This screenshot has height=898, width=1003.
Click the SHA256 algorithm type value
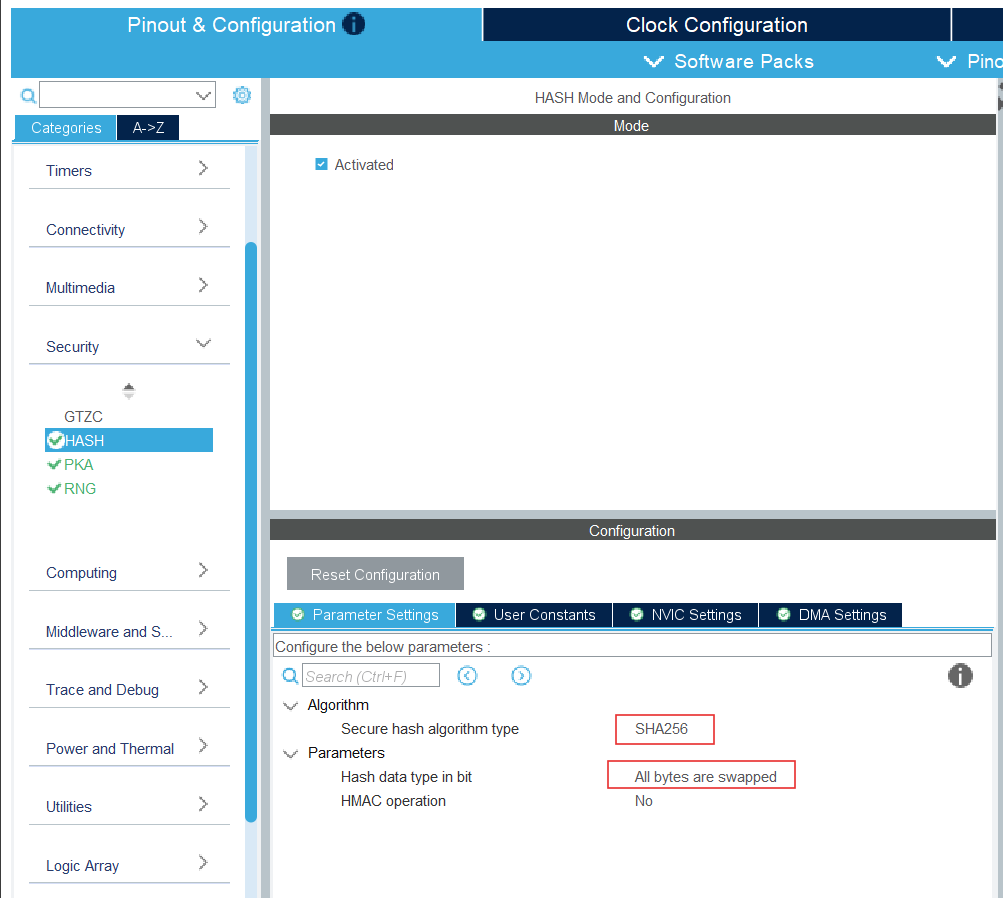click(661, 729)
